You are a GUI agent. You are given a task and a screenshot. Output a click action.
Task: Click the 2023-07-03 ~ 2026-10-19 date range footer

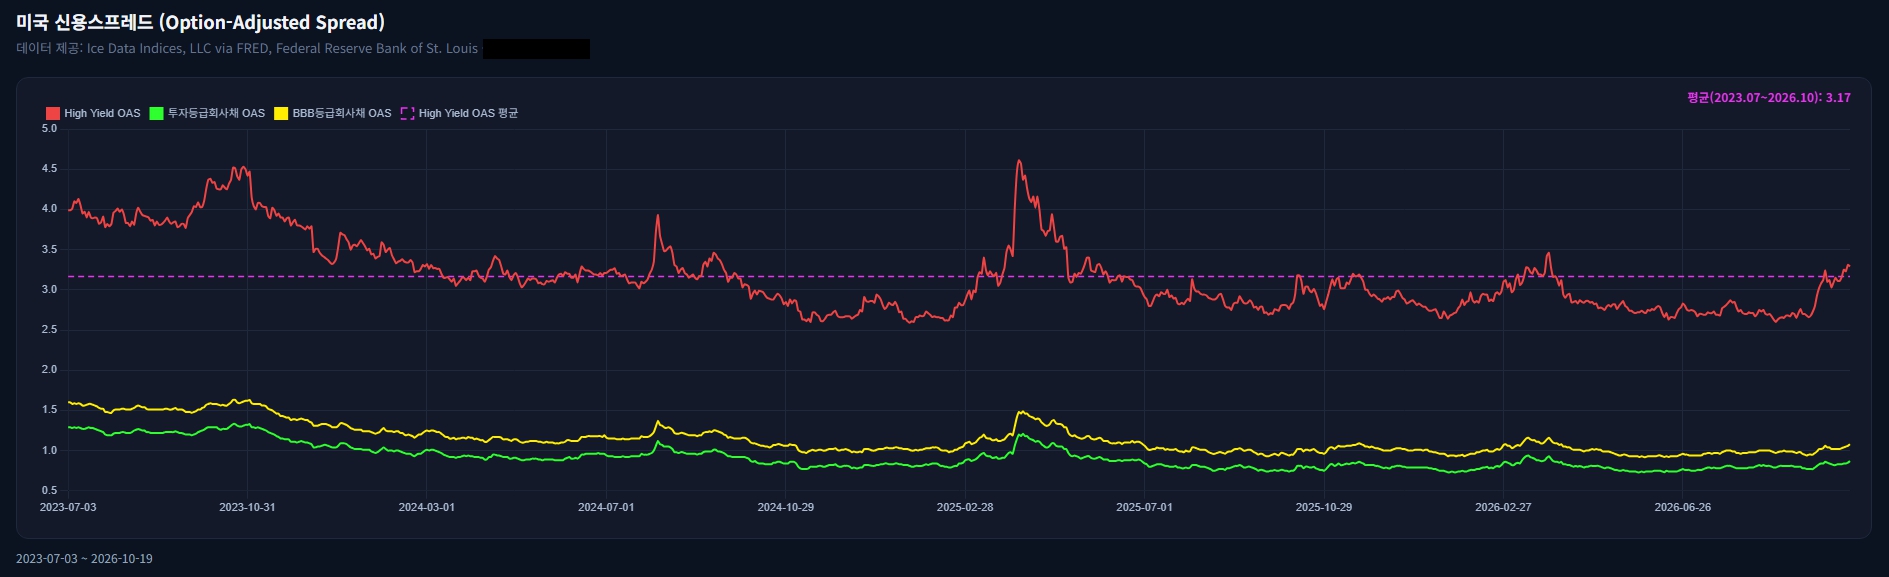(x=84, y=559)
